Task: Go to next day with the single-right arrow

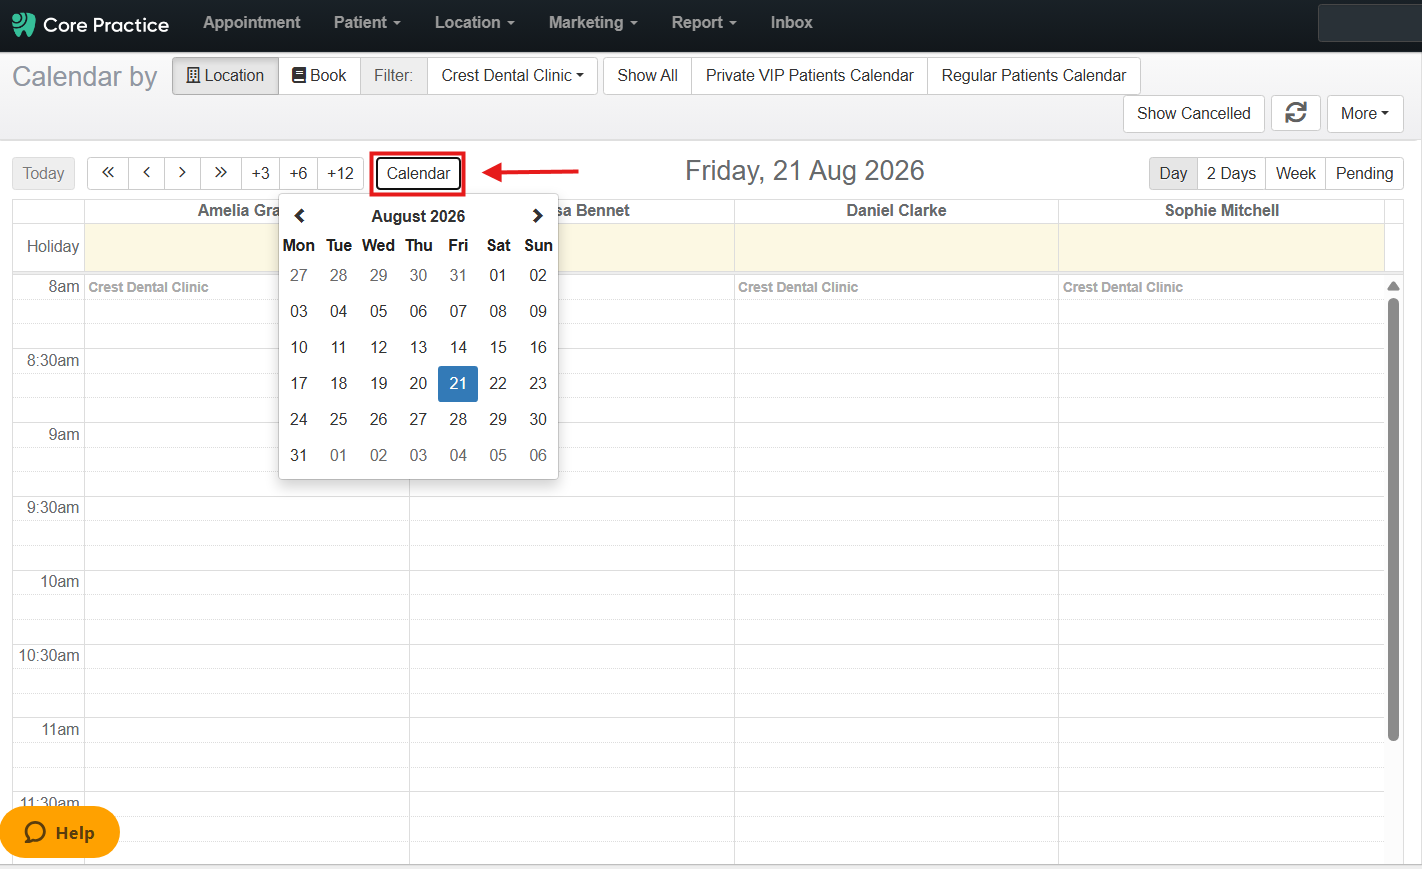Action: coord(182,173)
